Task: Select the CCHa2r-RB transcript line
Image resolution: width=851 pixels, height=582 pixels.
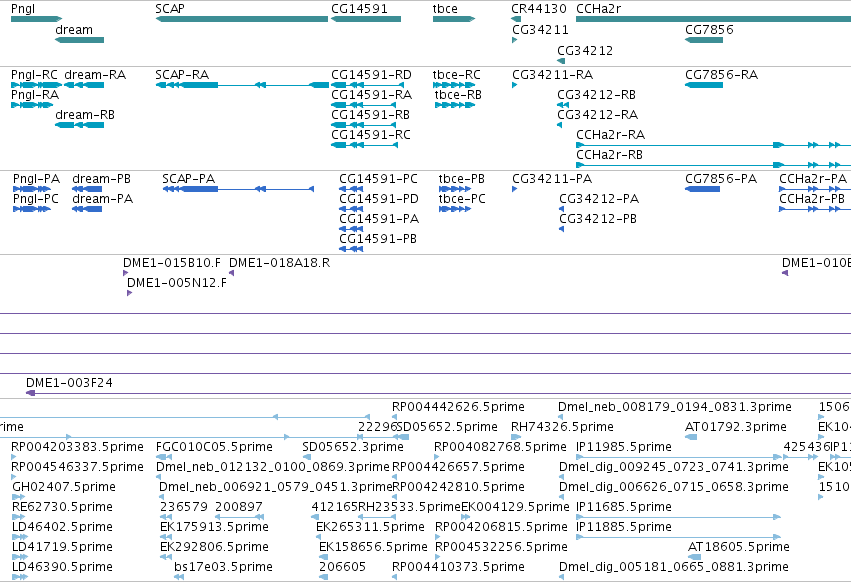Action: coord(713,165)
